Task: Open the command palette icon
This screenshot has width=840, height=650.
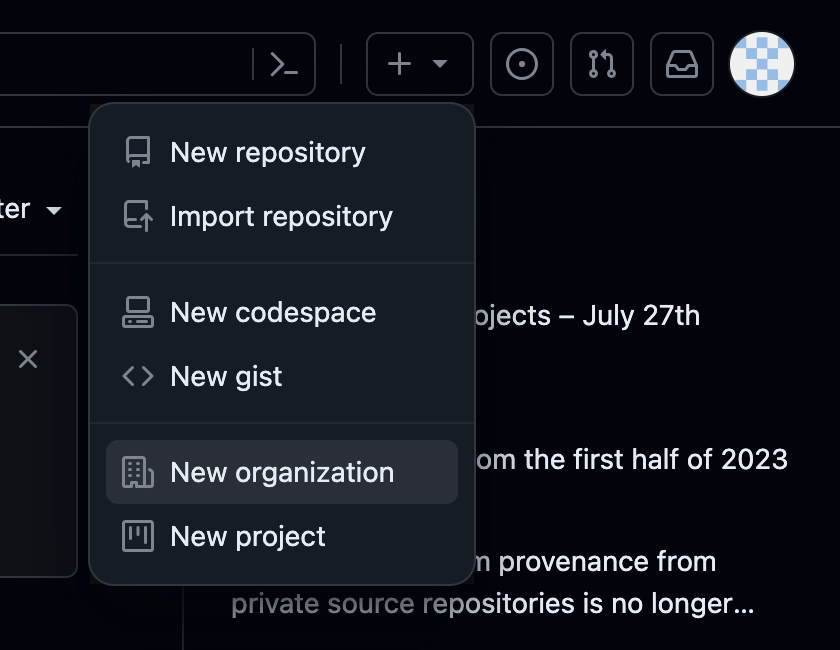Action: [284, 65]
